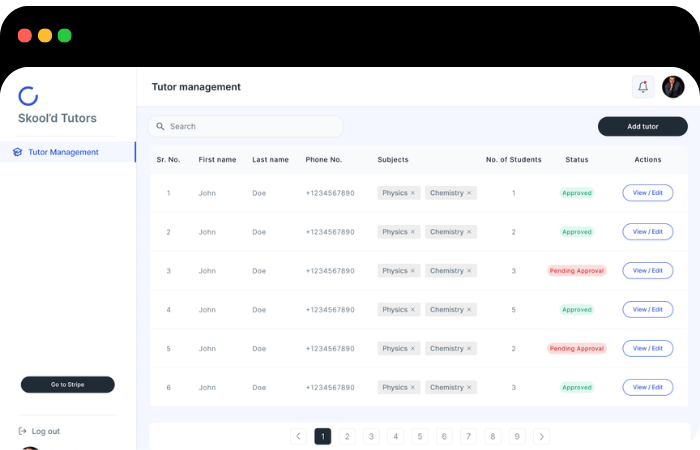
Task: Click View / Edit for row 2
Action: (x=647, y=232)
